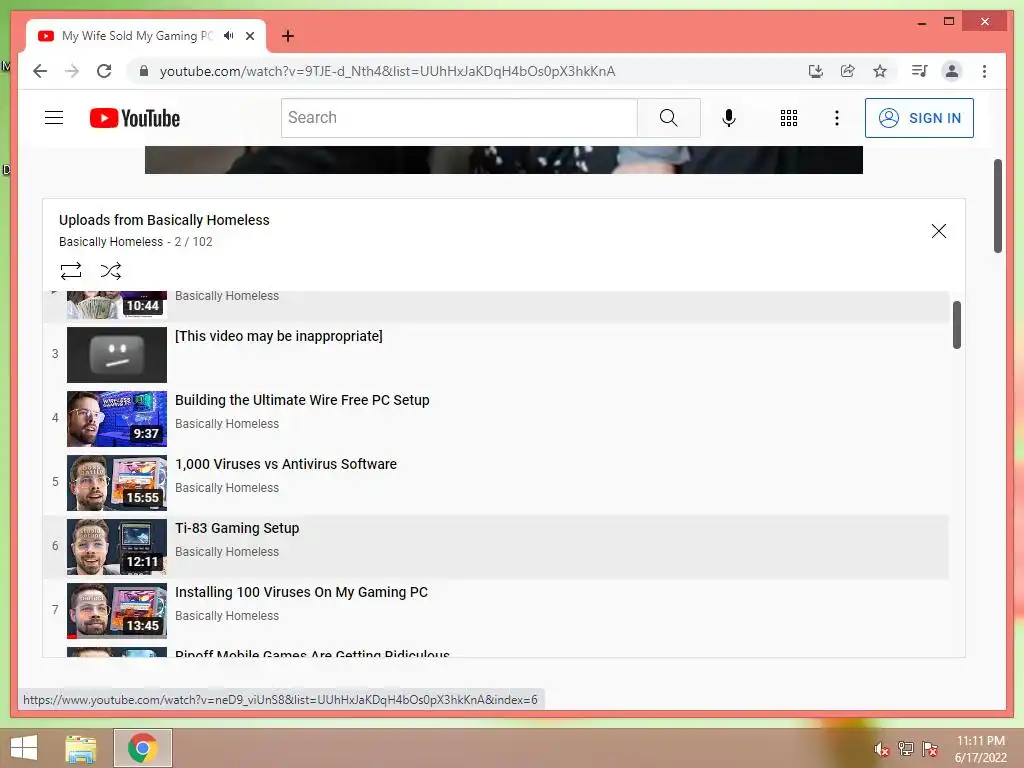Install app from address bar icon

(816, 71)
